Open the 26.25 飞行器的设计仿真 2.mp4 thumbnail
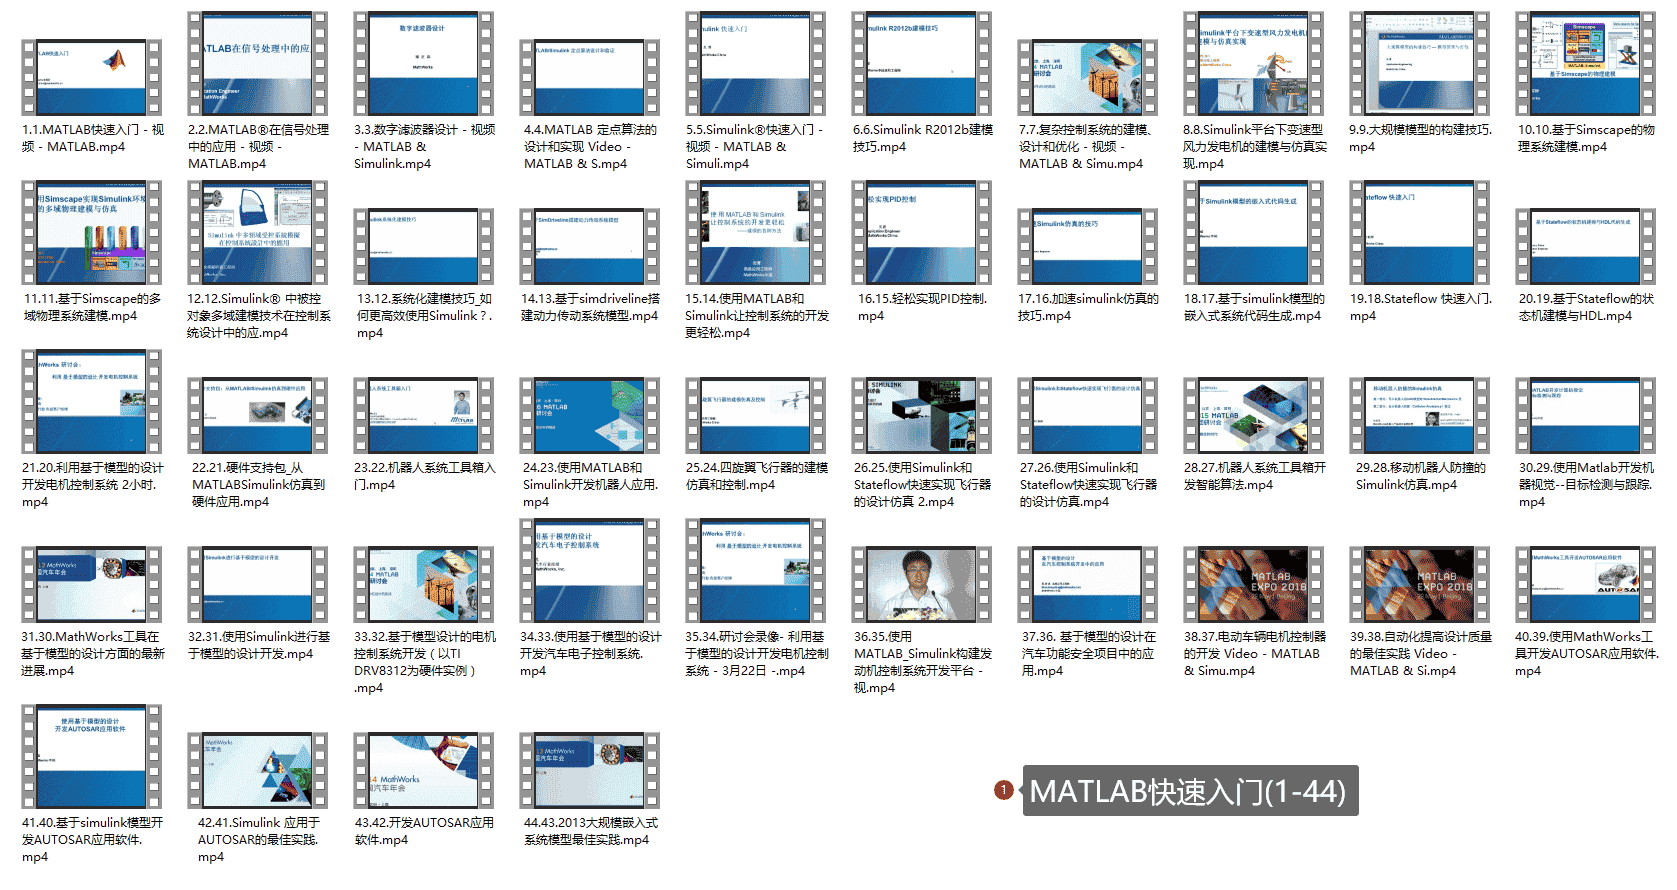The height and width of the screenshot is (890, 1677). coord(921,415)
